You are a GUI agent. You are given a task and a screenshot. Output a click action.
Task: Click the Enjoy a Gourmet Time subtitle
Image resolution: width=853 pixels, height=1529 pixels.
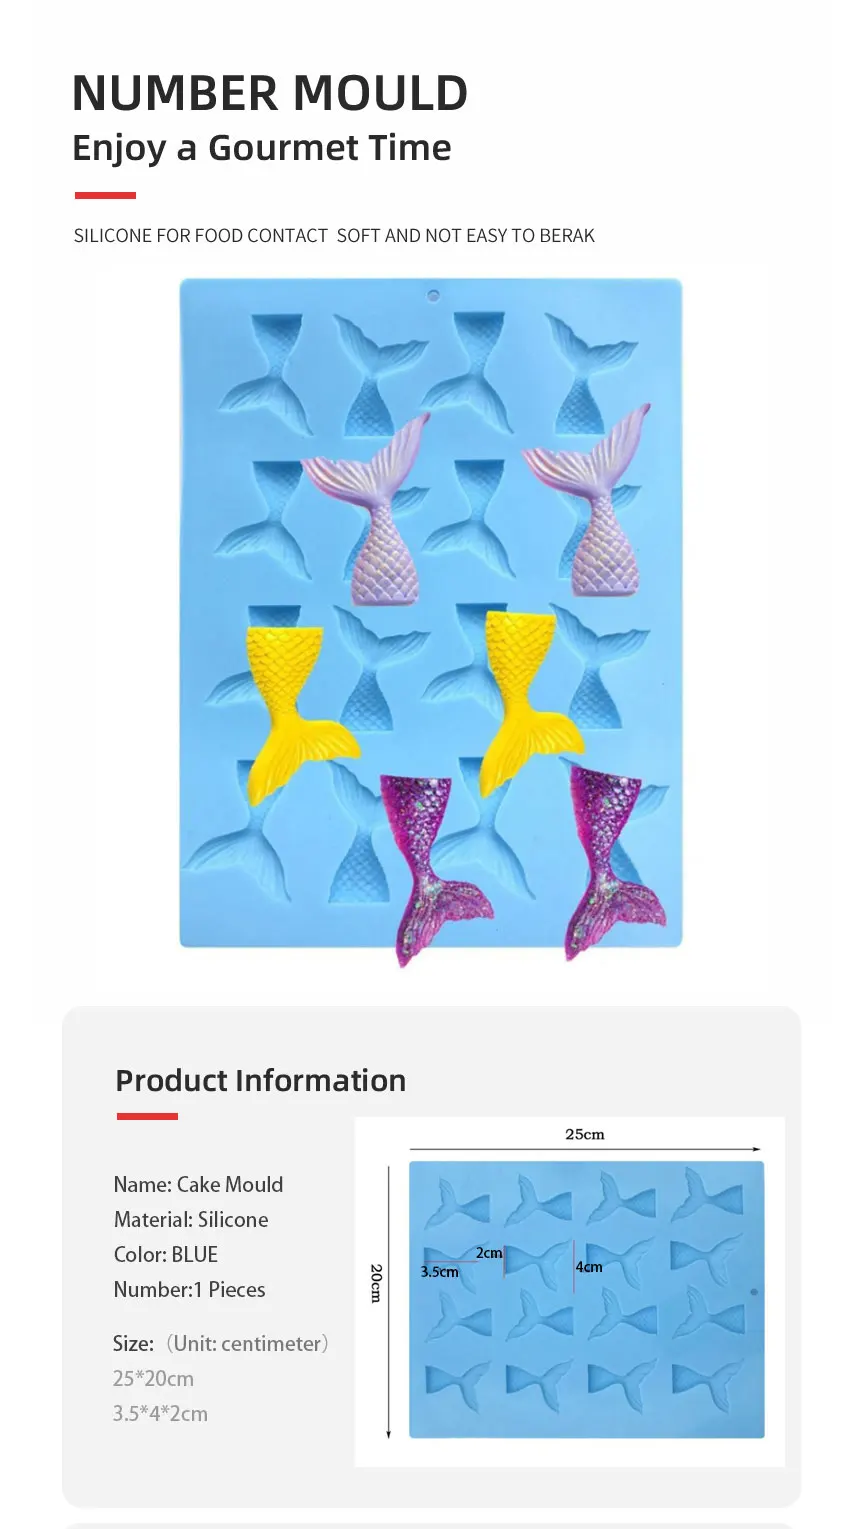262,148
